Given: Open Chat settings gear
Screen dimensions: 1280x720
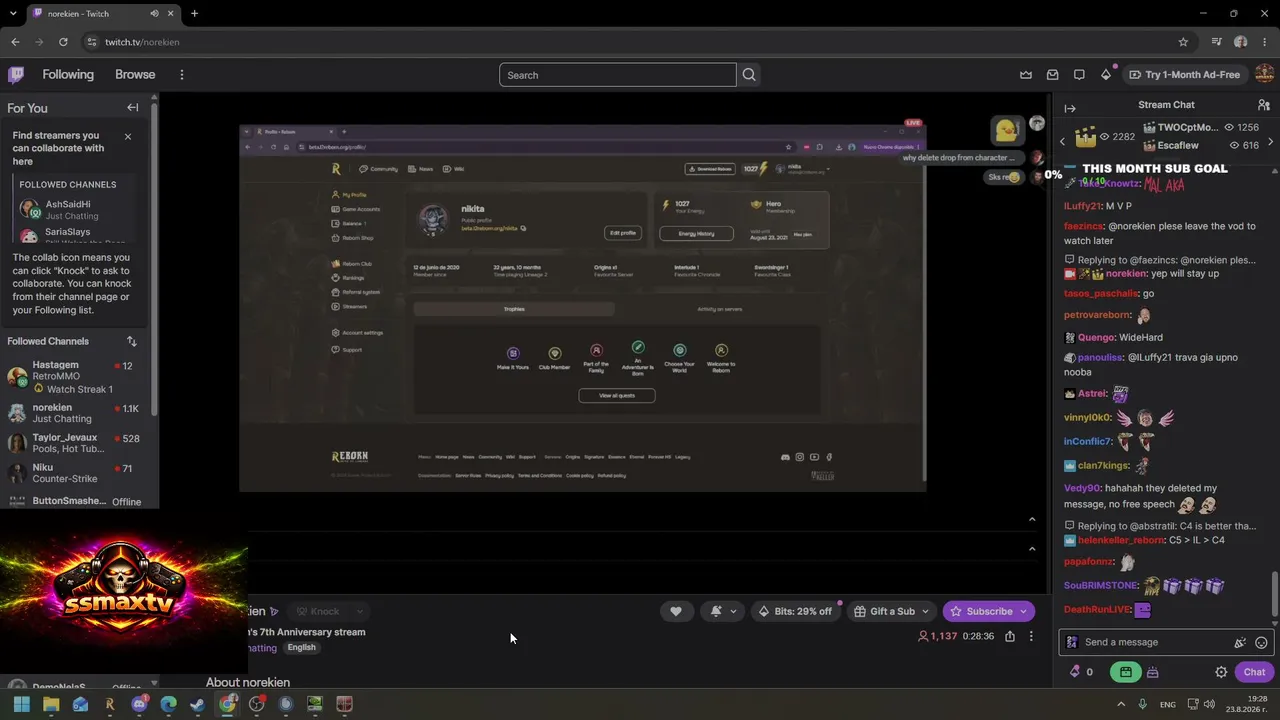Looking at the screenshot, I should (x=1221, y=672).
